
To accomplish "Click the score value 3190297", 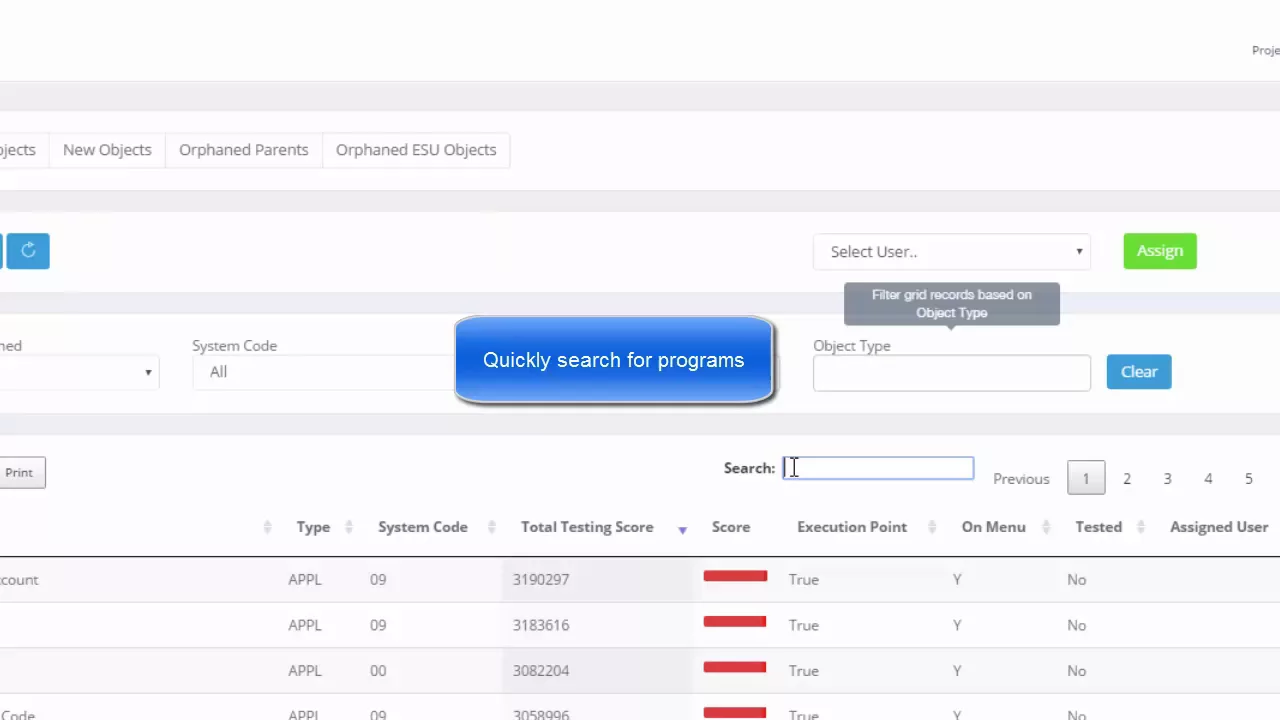I will [541, 580].
